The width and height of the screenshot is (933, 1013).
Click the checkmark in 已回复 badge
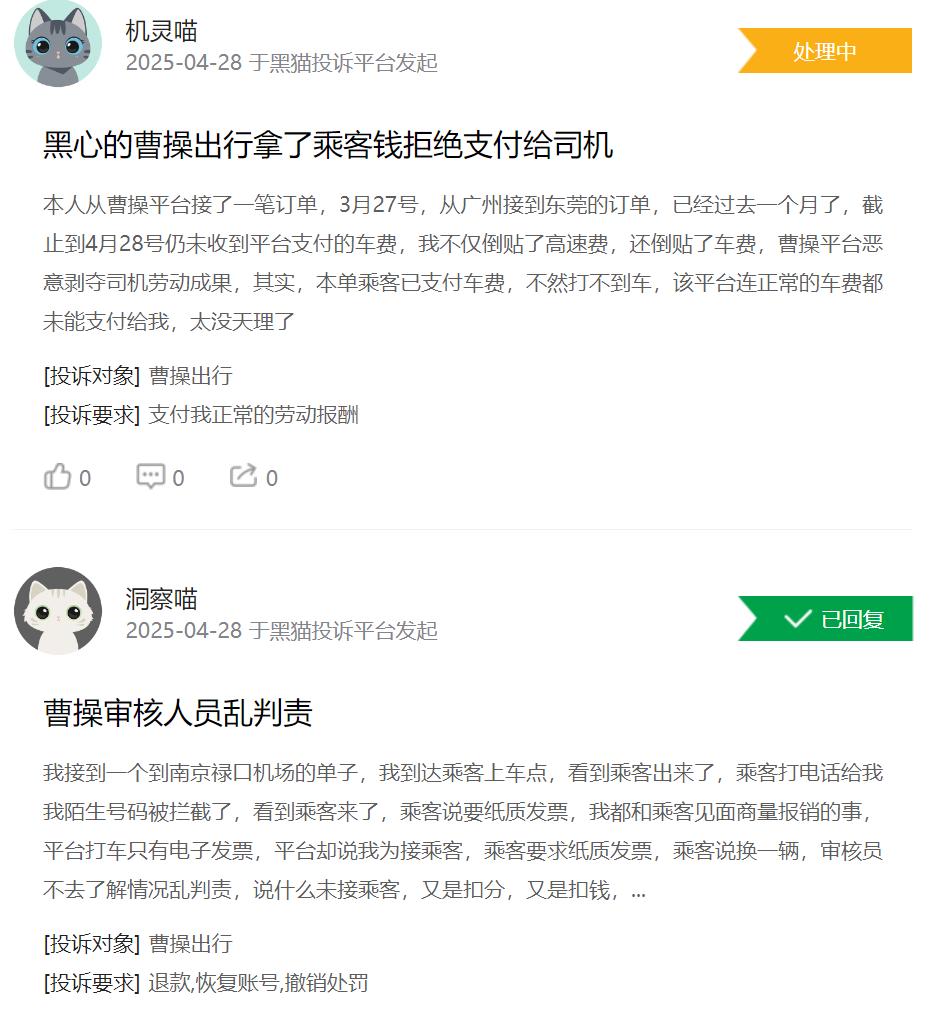(797, 618)
